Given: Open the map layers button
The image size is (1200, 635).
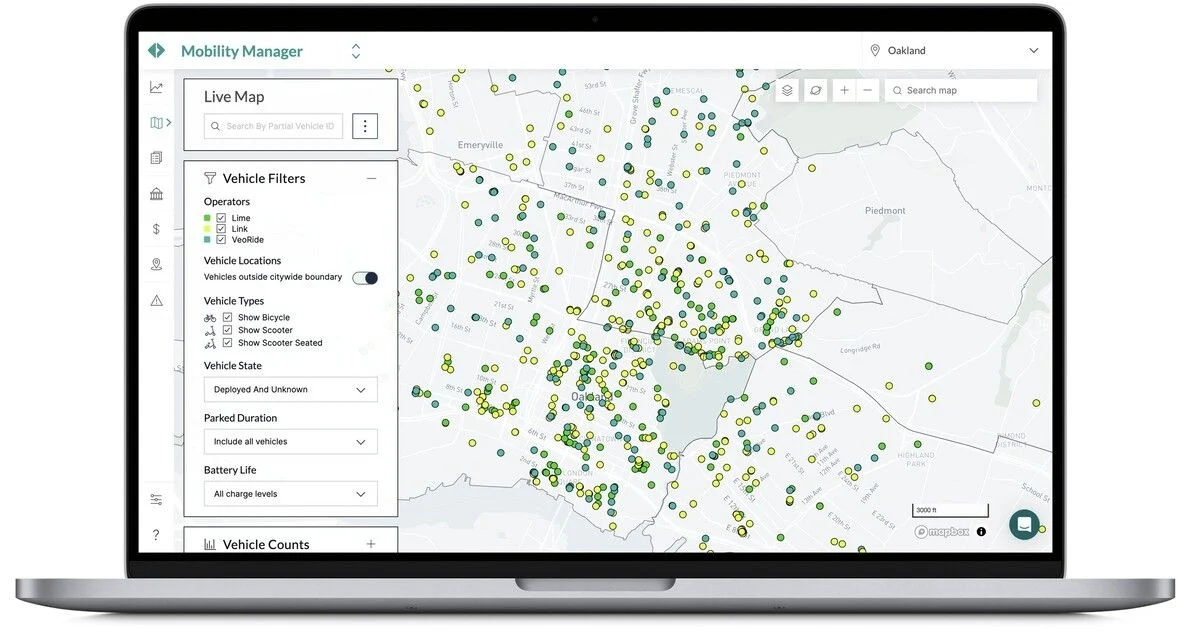Looking at the screenshot, I should point(788,90).
